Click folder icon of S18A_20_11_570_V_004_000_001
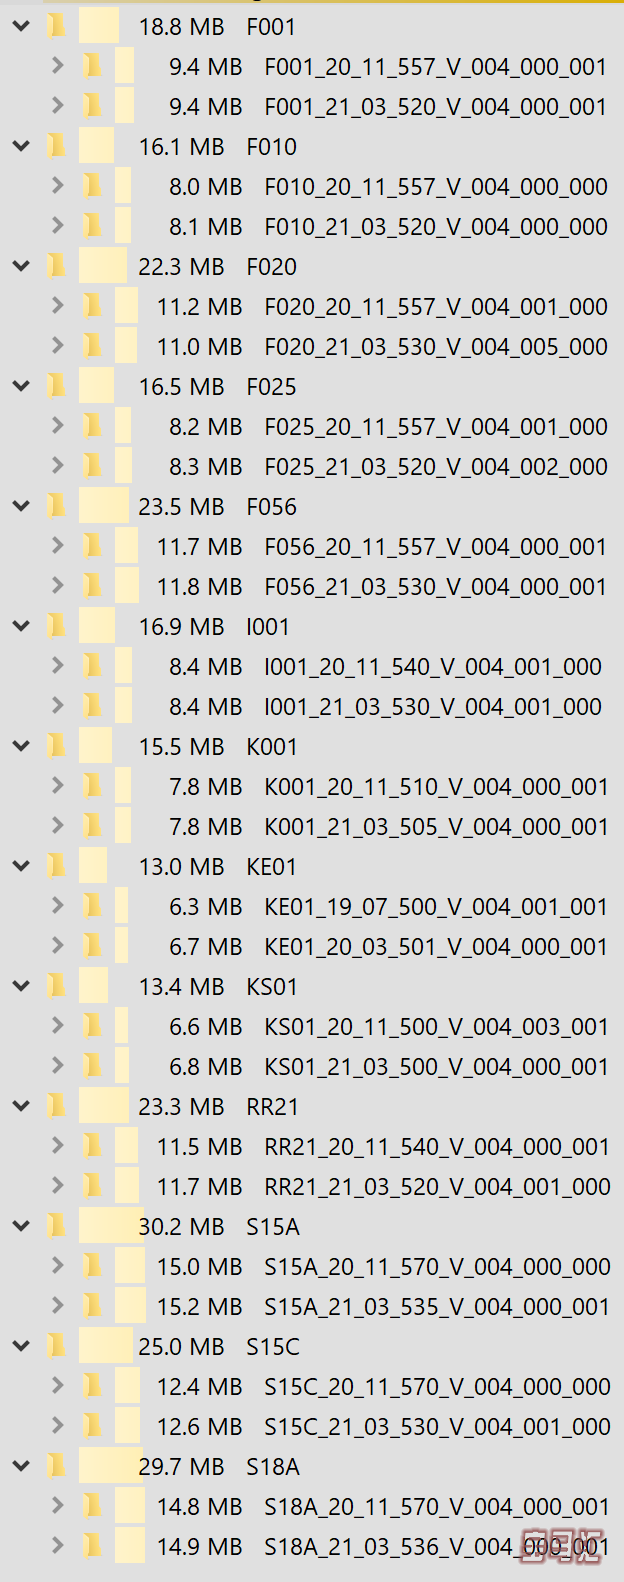The image size is (624, 1582). coord(92,1507)
